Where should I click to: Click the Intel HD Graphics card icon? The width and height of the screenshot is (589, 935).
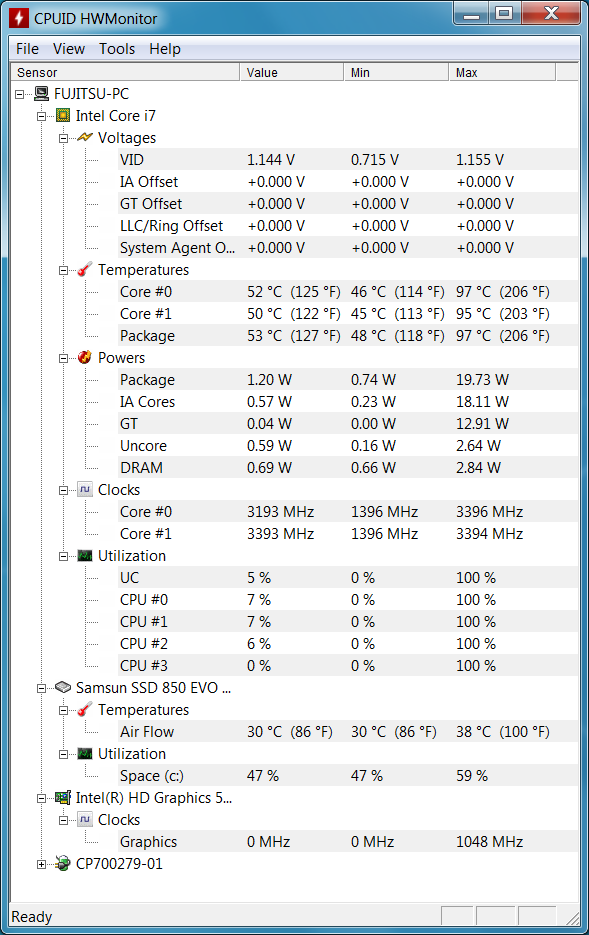(63, 797)
